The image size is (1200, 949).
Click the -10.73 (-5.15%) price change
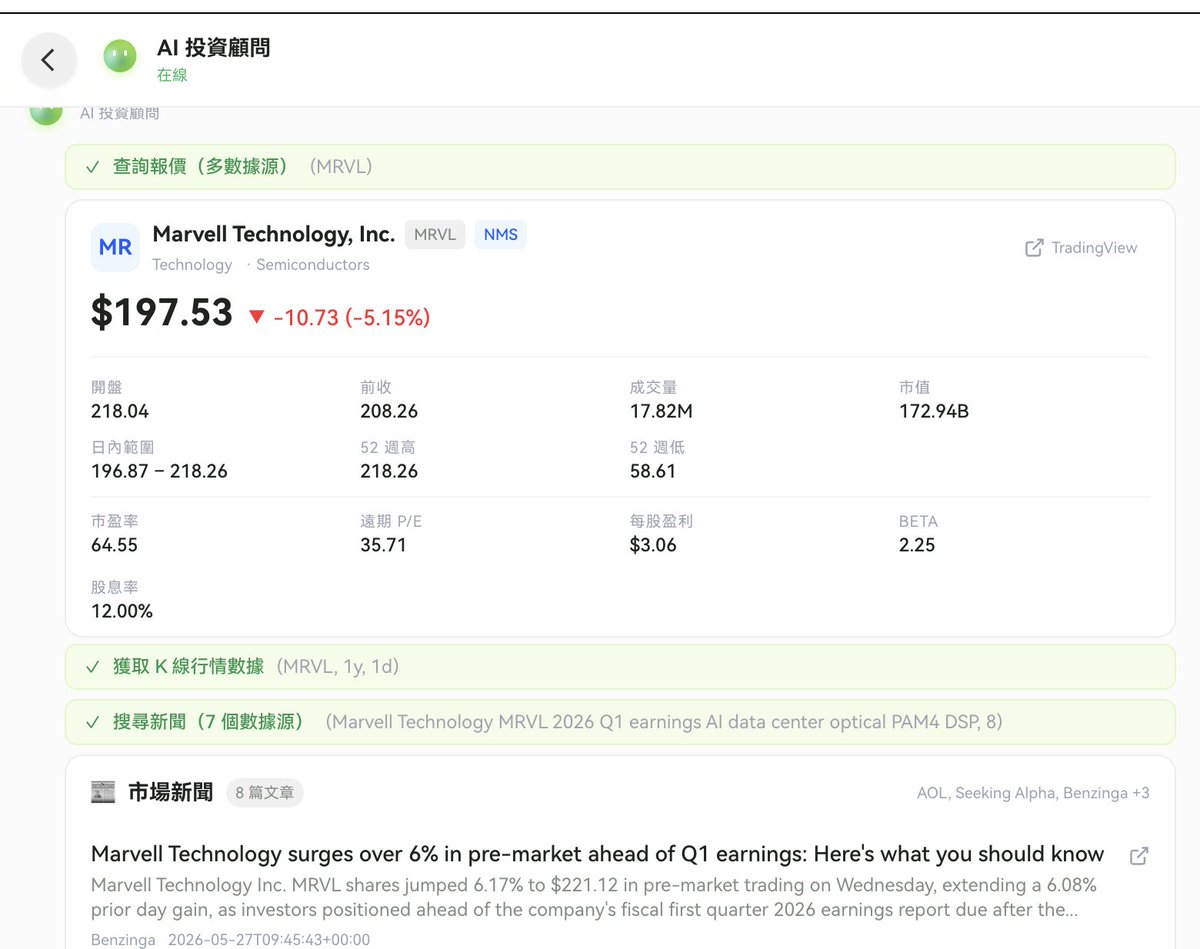[x=352, y=318]
